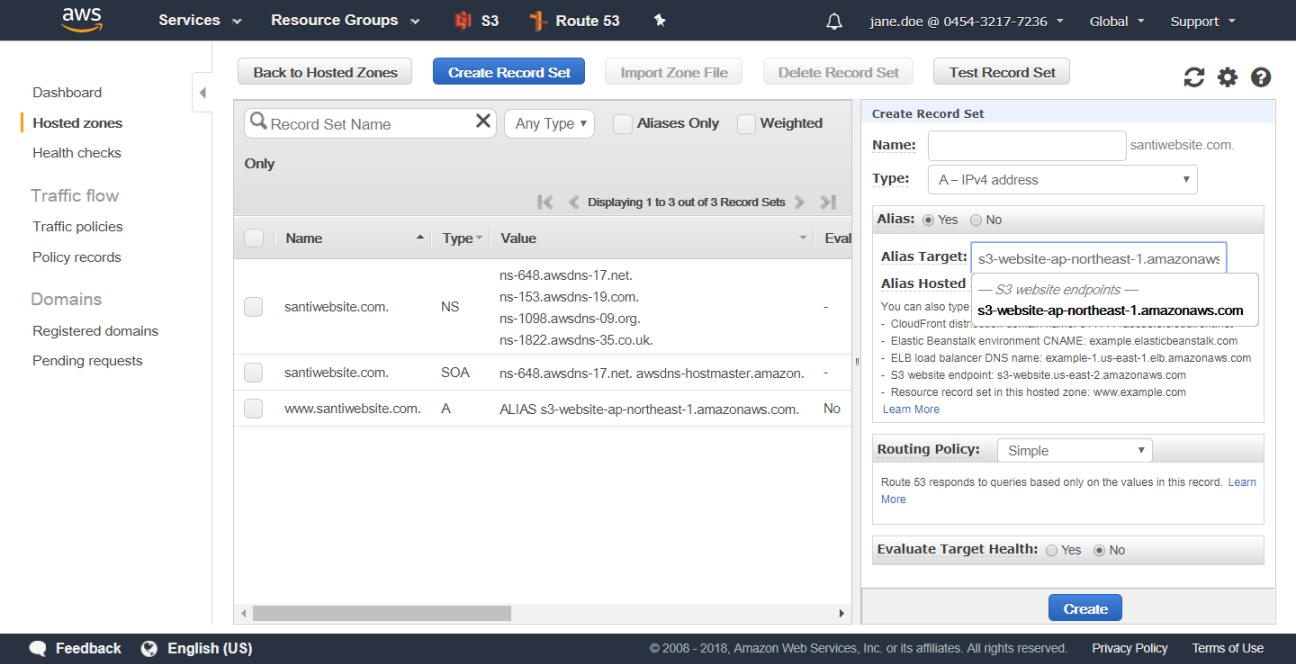Select s3-website-ap-northeast-1 suggestion in dropdown list
This screenshot has height=664, width=1296.
click(1110, 310)
